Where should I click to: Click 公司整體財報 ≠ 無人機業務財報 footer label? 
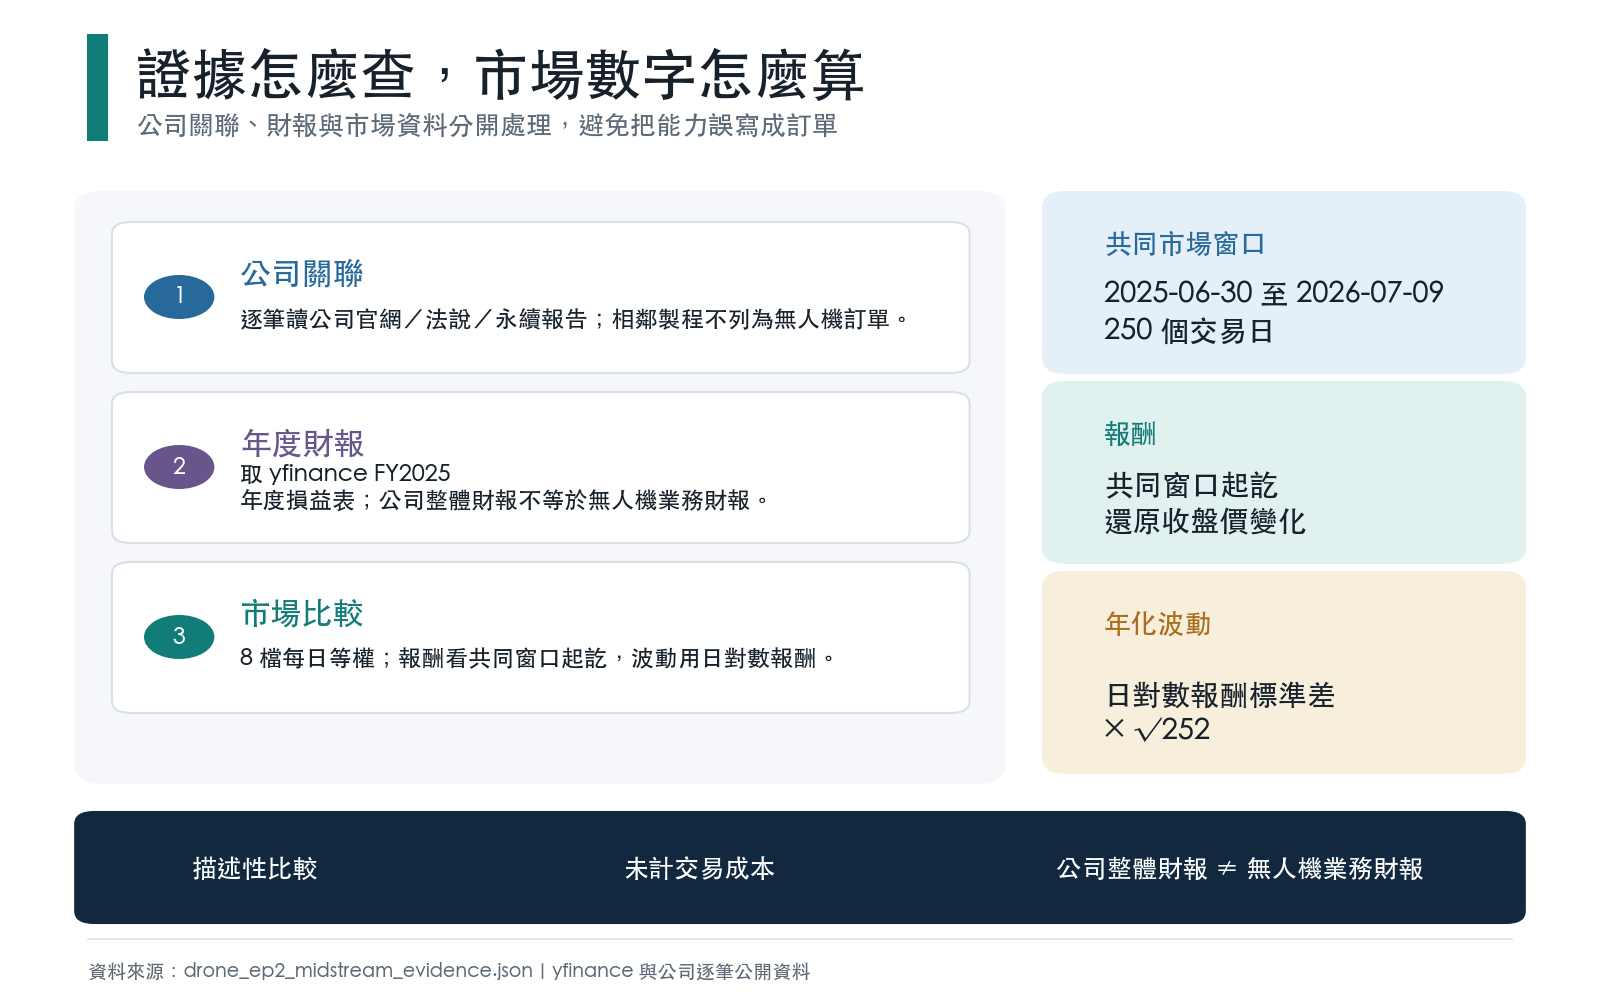point(1240,869)
